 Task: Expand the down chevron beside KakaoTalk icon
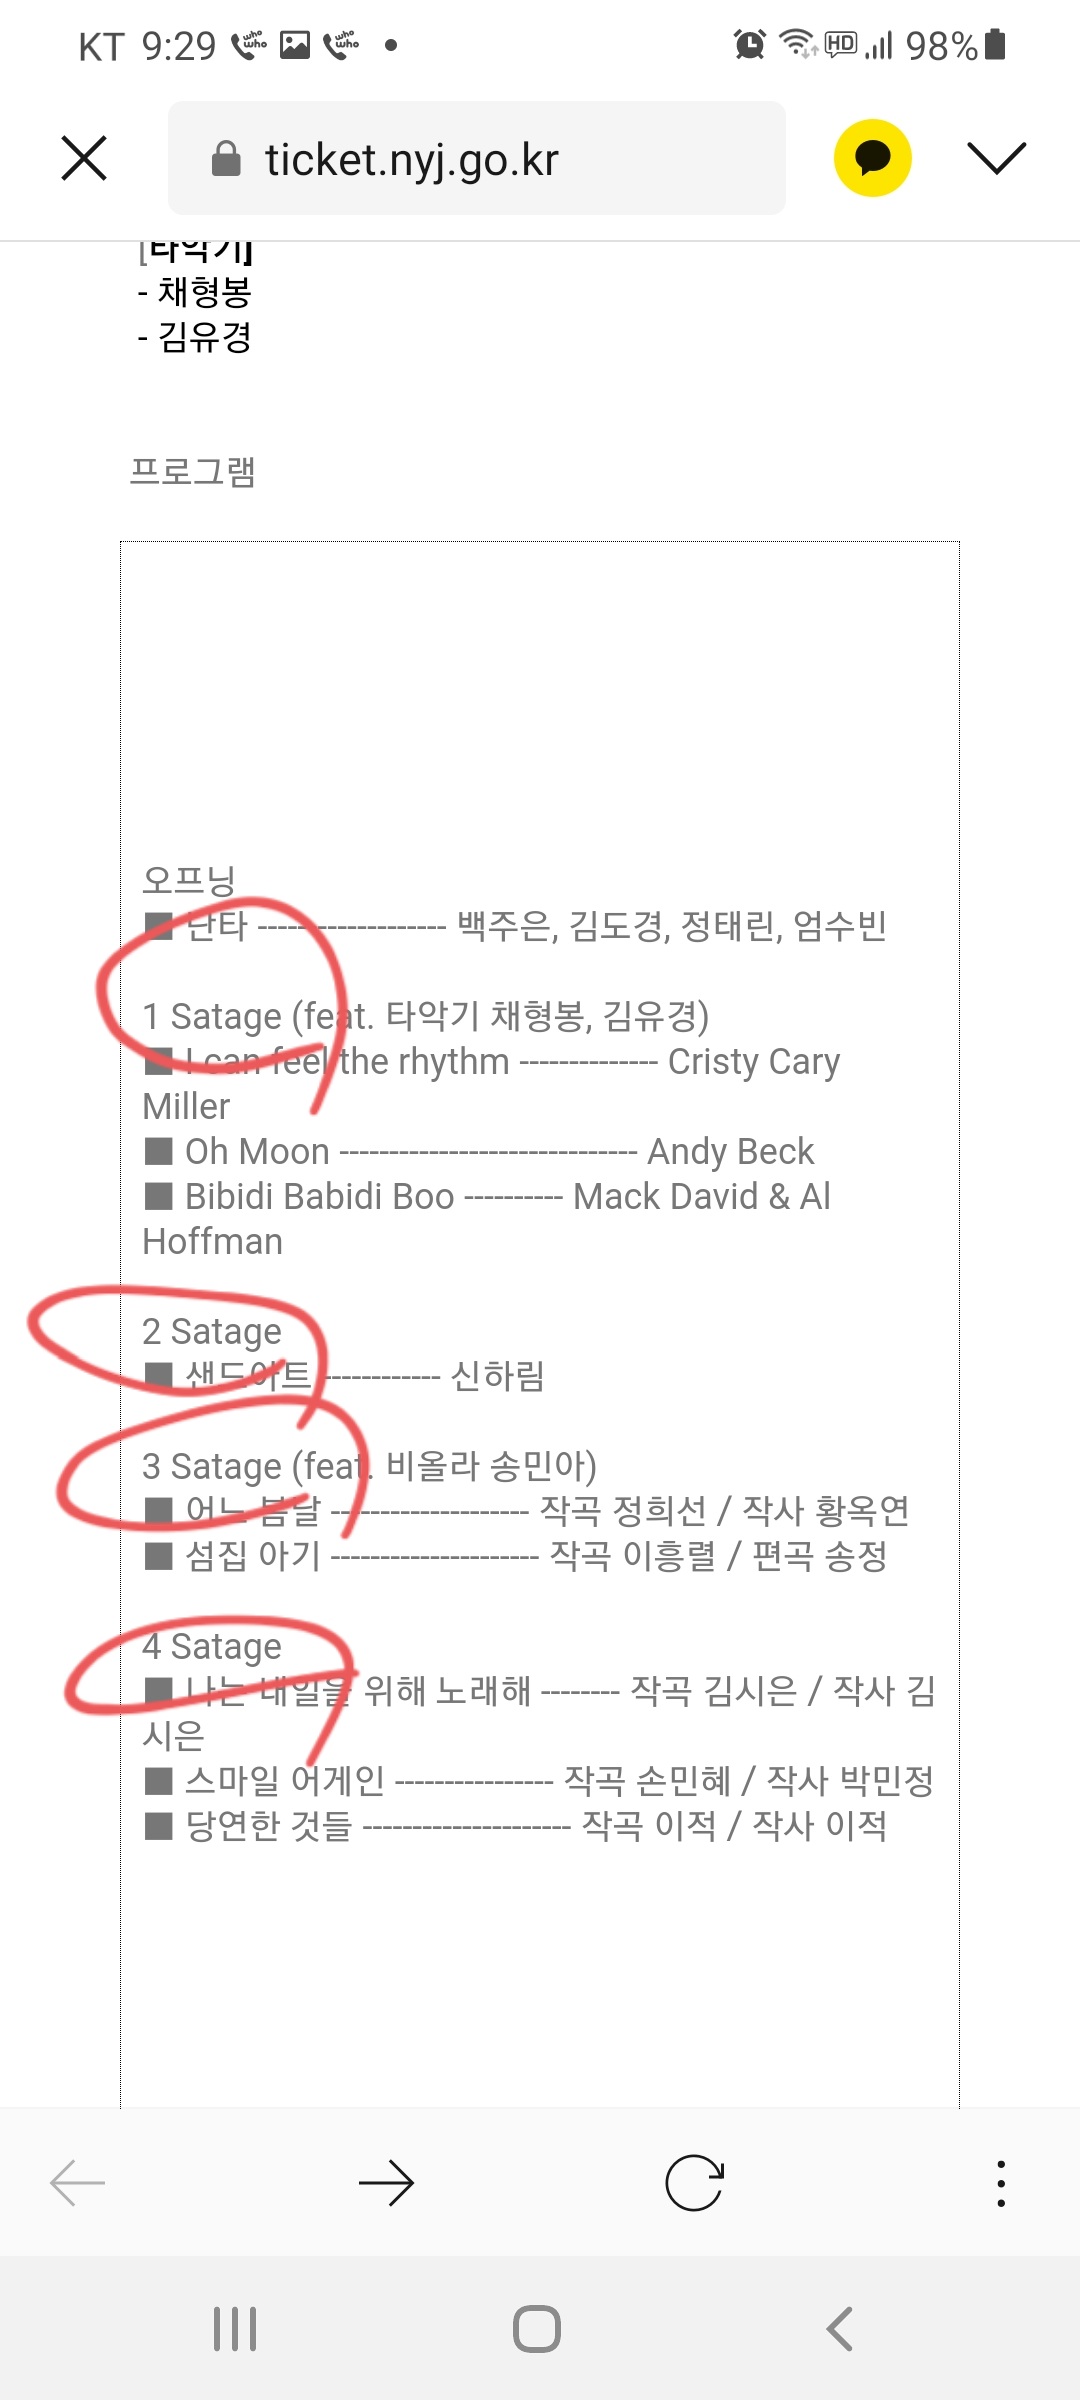coord(996,158)
